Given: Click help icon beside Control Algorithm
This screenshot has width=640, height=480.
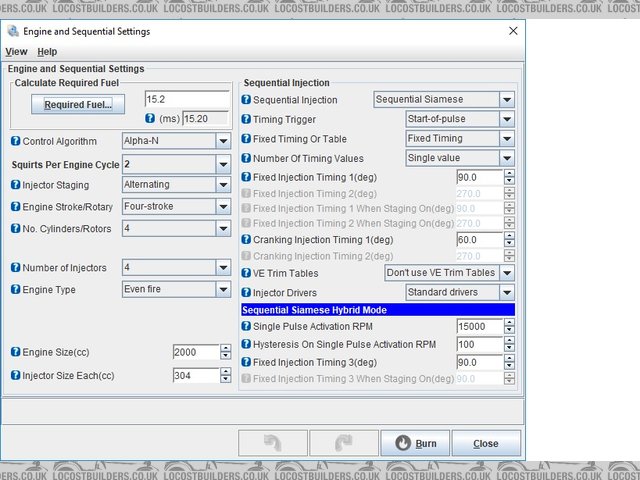Looking at the screenshot, I should [x=16, y=141].
